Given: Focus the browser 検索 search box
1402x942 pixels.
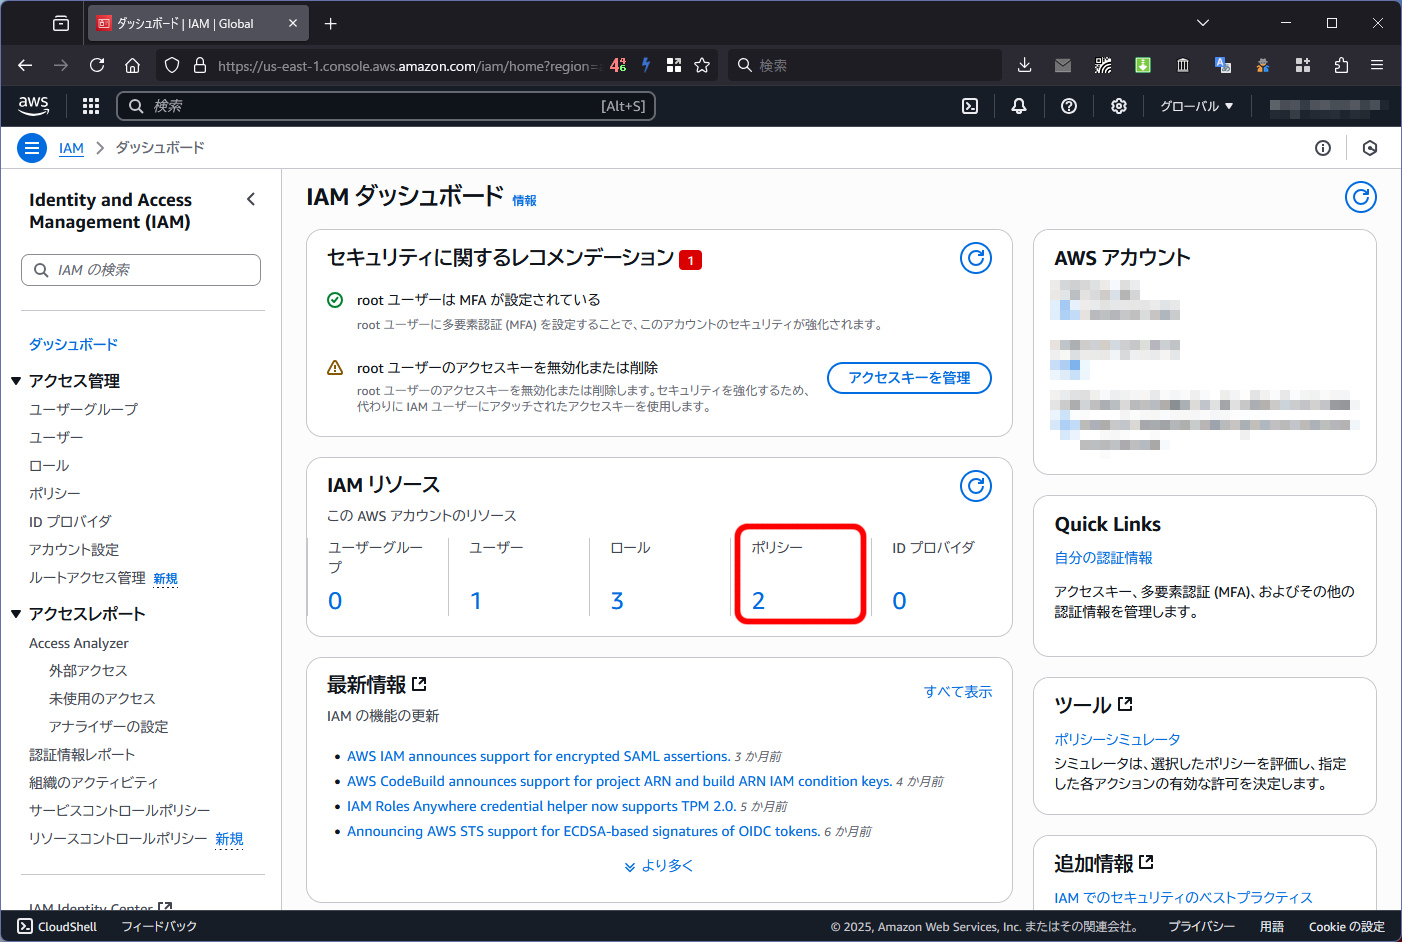Looking at the screenshot, I should point(865,65).
